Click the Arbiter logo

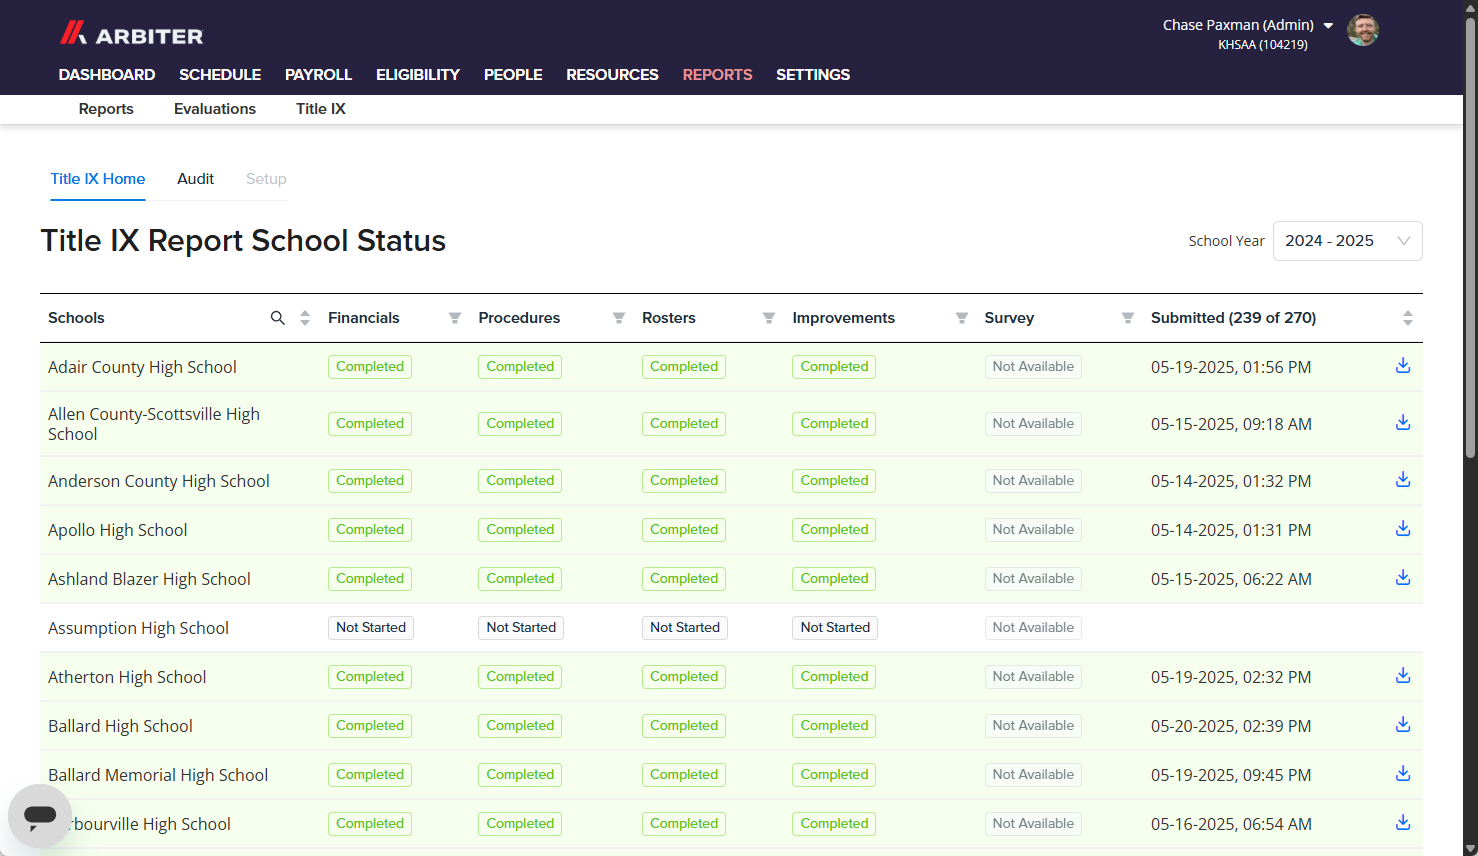[131, 34]
